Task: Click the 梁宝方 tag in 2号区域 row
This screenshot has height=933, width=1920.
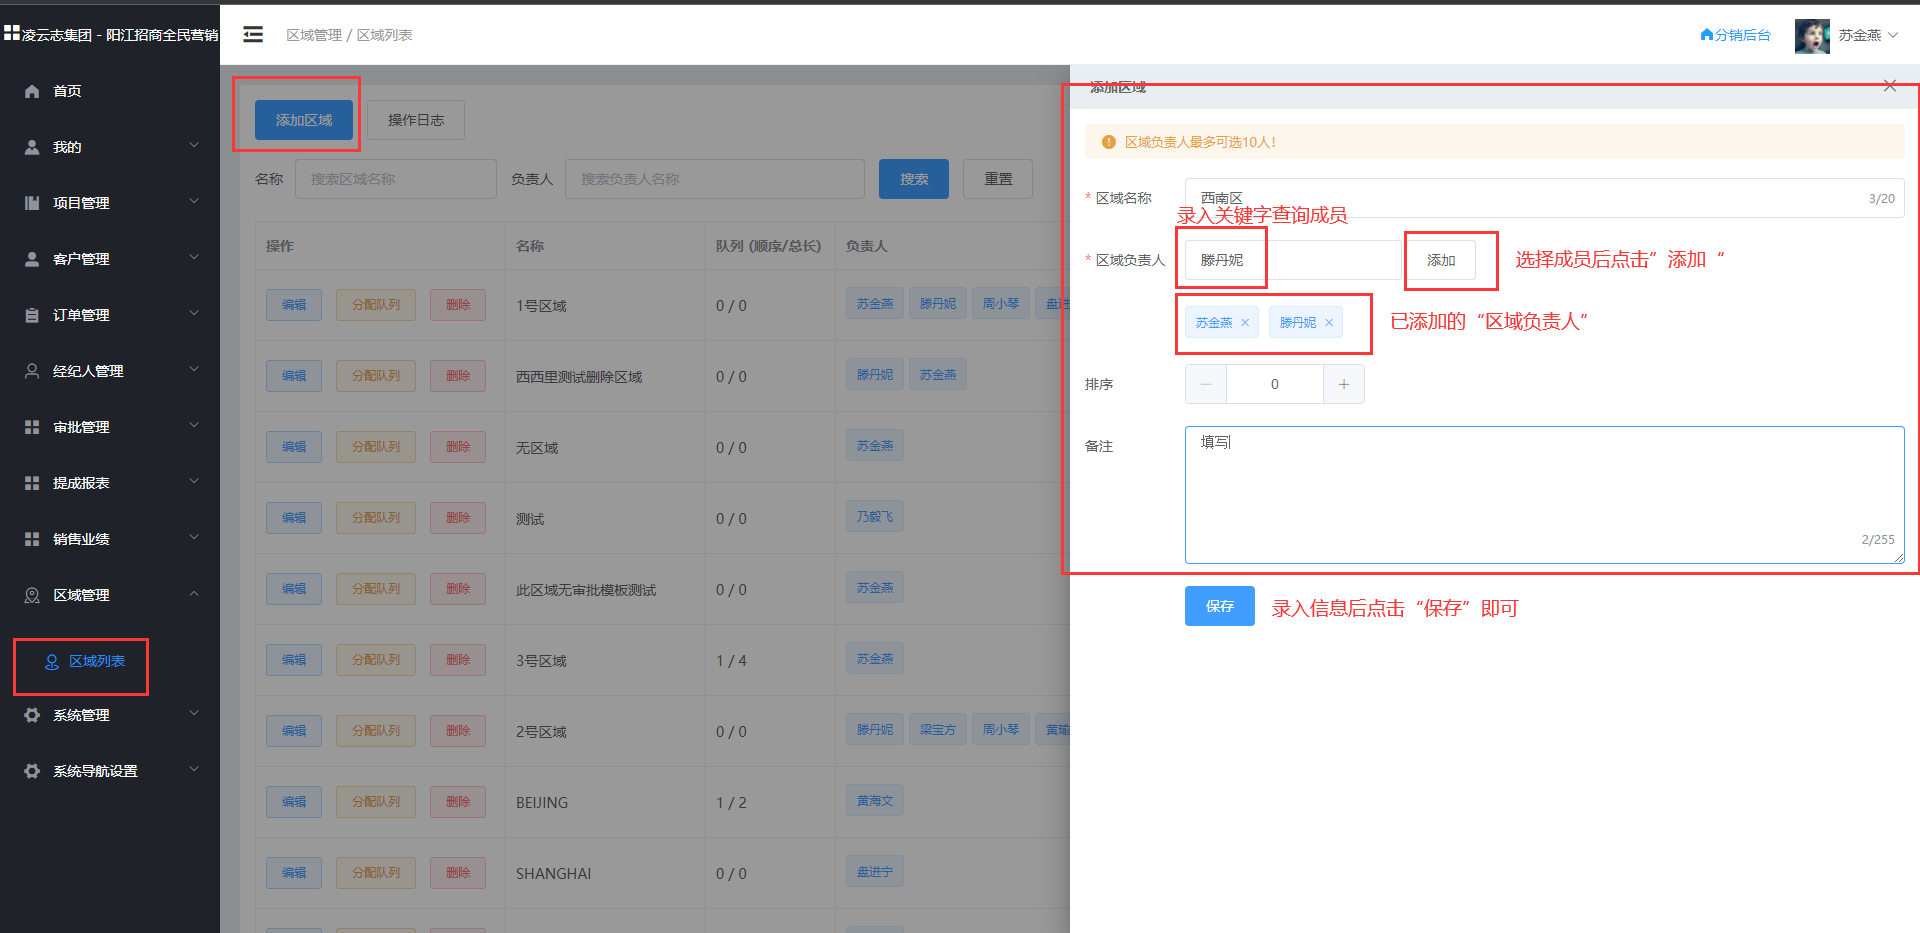Action: point(938,730)
